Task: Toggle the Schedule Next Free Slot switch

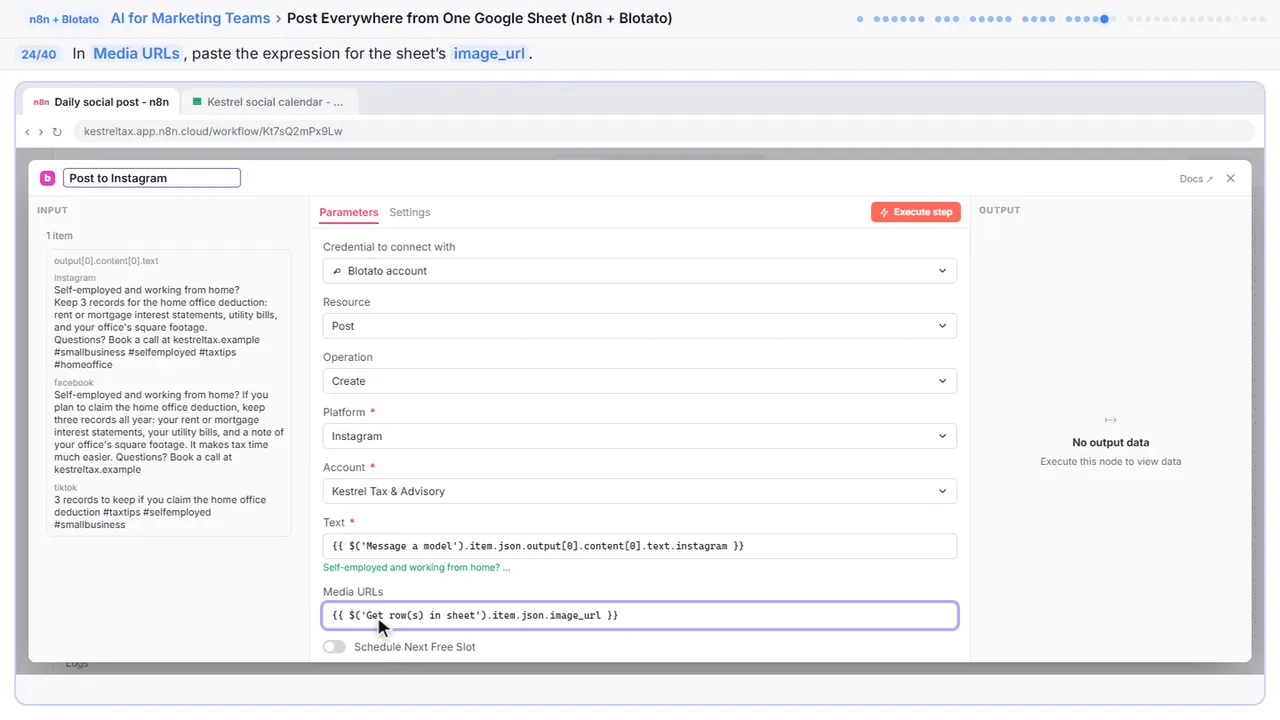Action: click(334, 647)
